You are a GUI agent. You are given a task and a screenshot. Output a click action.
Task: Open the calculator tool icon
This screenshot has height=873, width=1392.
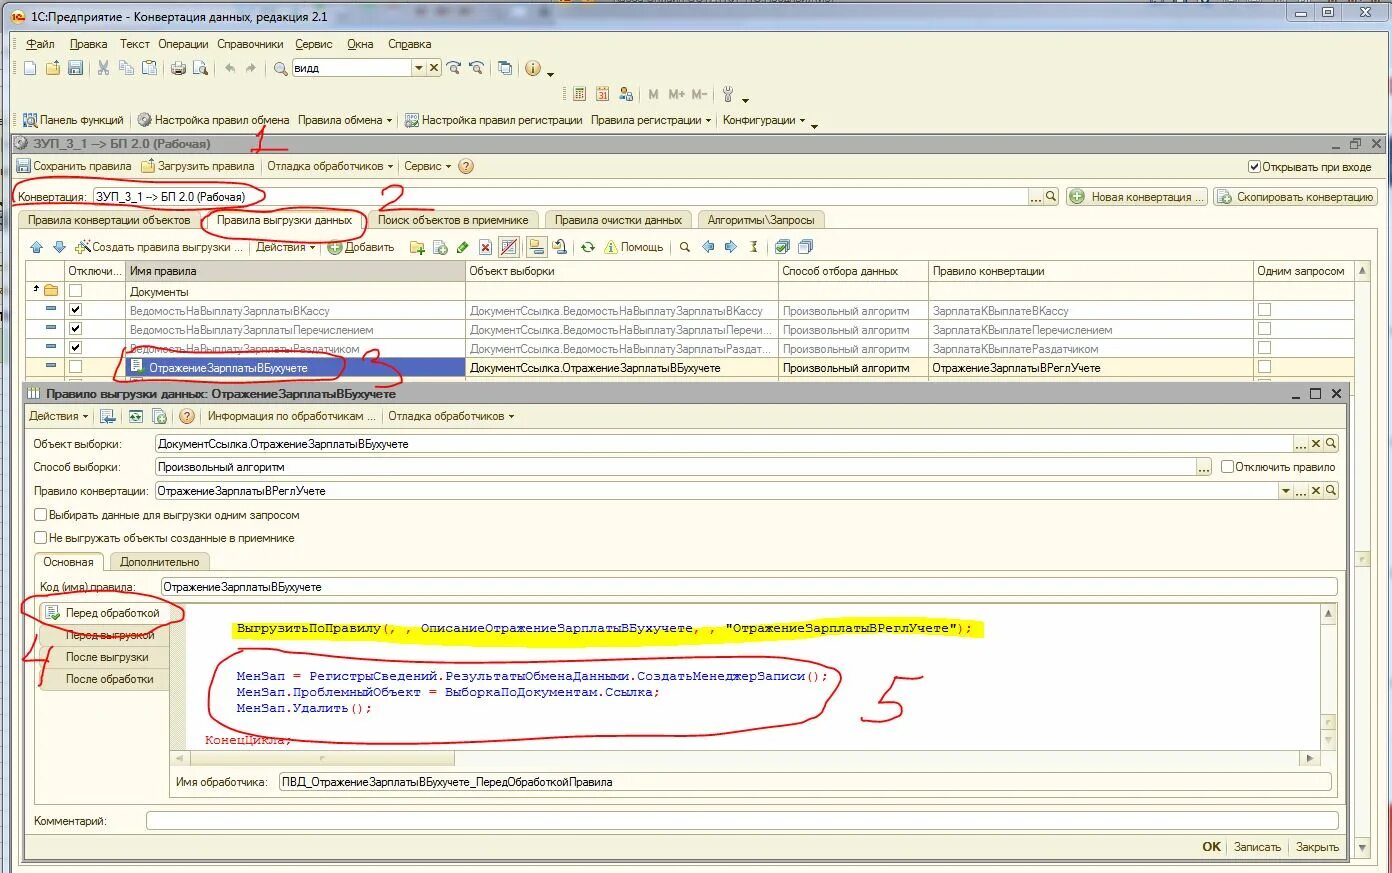point(579,94)
